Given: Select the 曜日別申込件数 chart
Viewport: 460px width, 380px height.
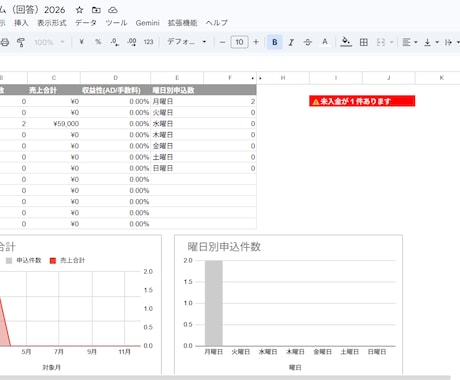Looking at the screenshot, I should 288,305.
